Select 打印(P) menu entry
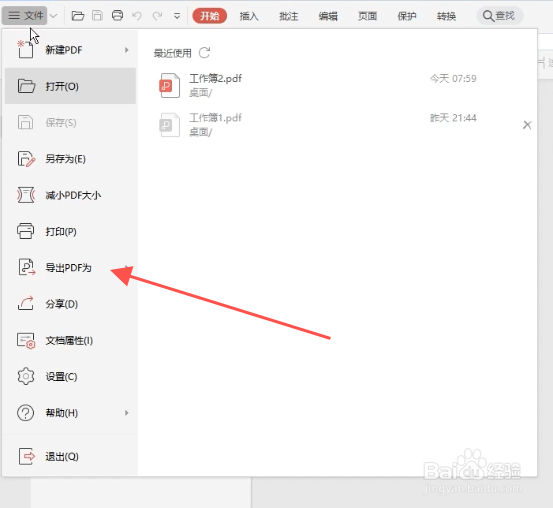The image size is (553, 508). pyautogui.click(x=70, y=231)
